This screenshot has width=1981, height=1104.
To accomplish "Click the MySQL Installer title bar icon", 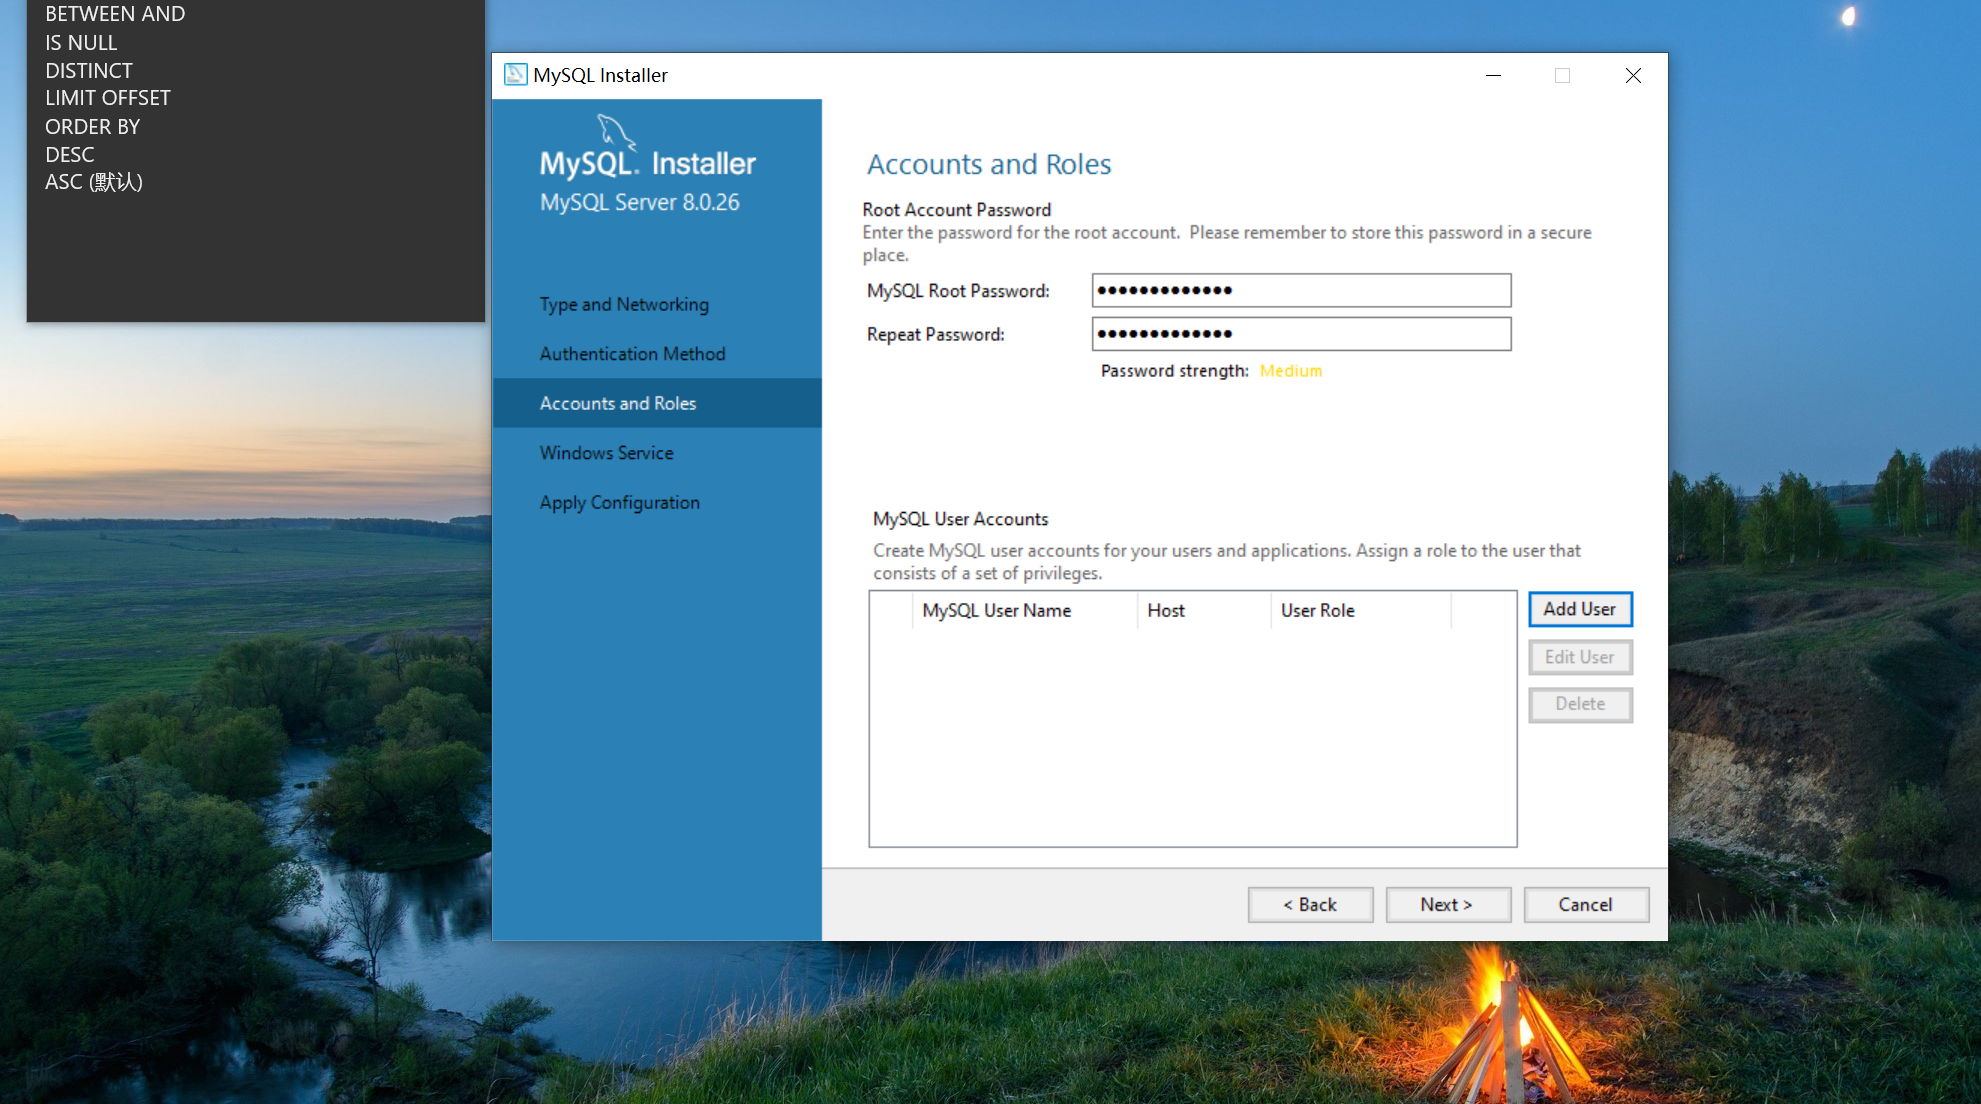I will coord(515,75).
